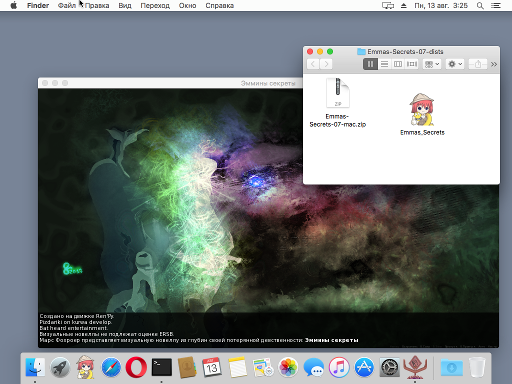Open the Переход menu
Viewport: 512px width, 384px height.
click(x=155, y=6)
